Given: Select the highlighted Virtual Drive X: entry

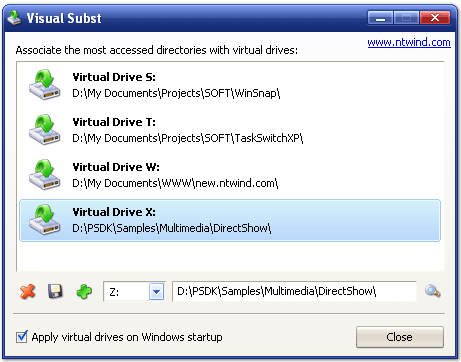Looking at the screenshot, I should (x=230, y=220).
